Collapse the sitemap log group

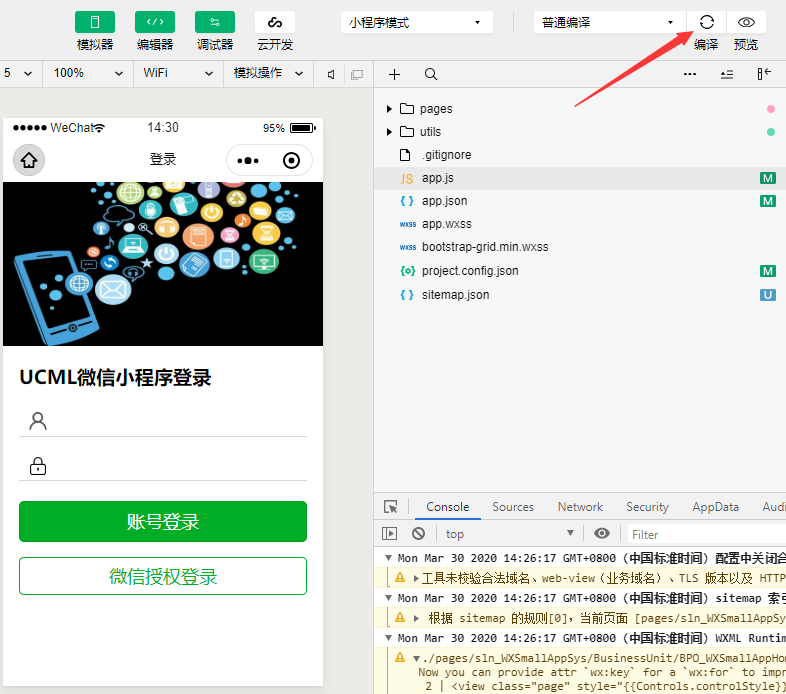click(388, 598)
